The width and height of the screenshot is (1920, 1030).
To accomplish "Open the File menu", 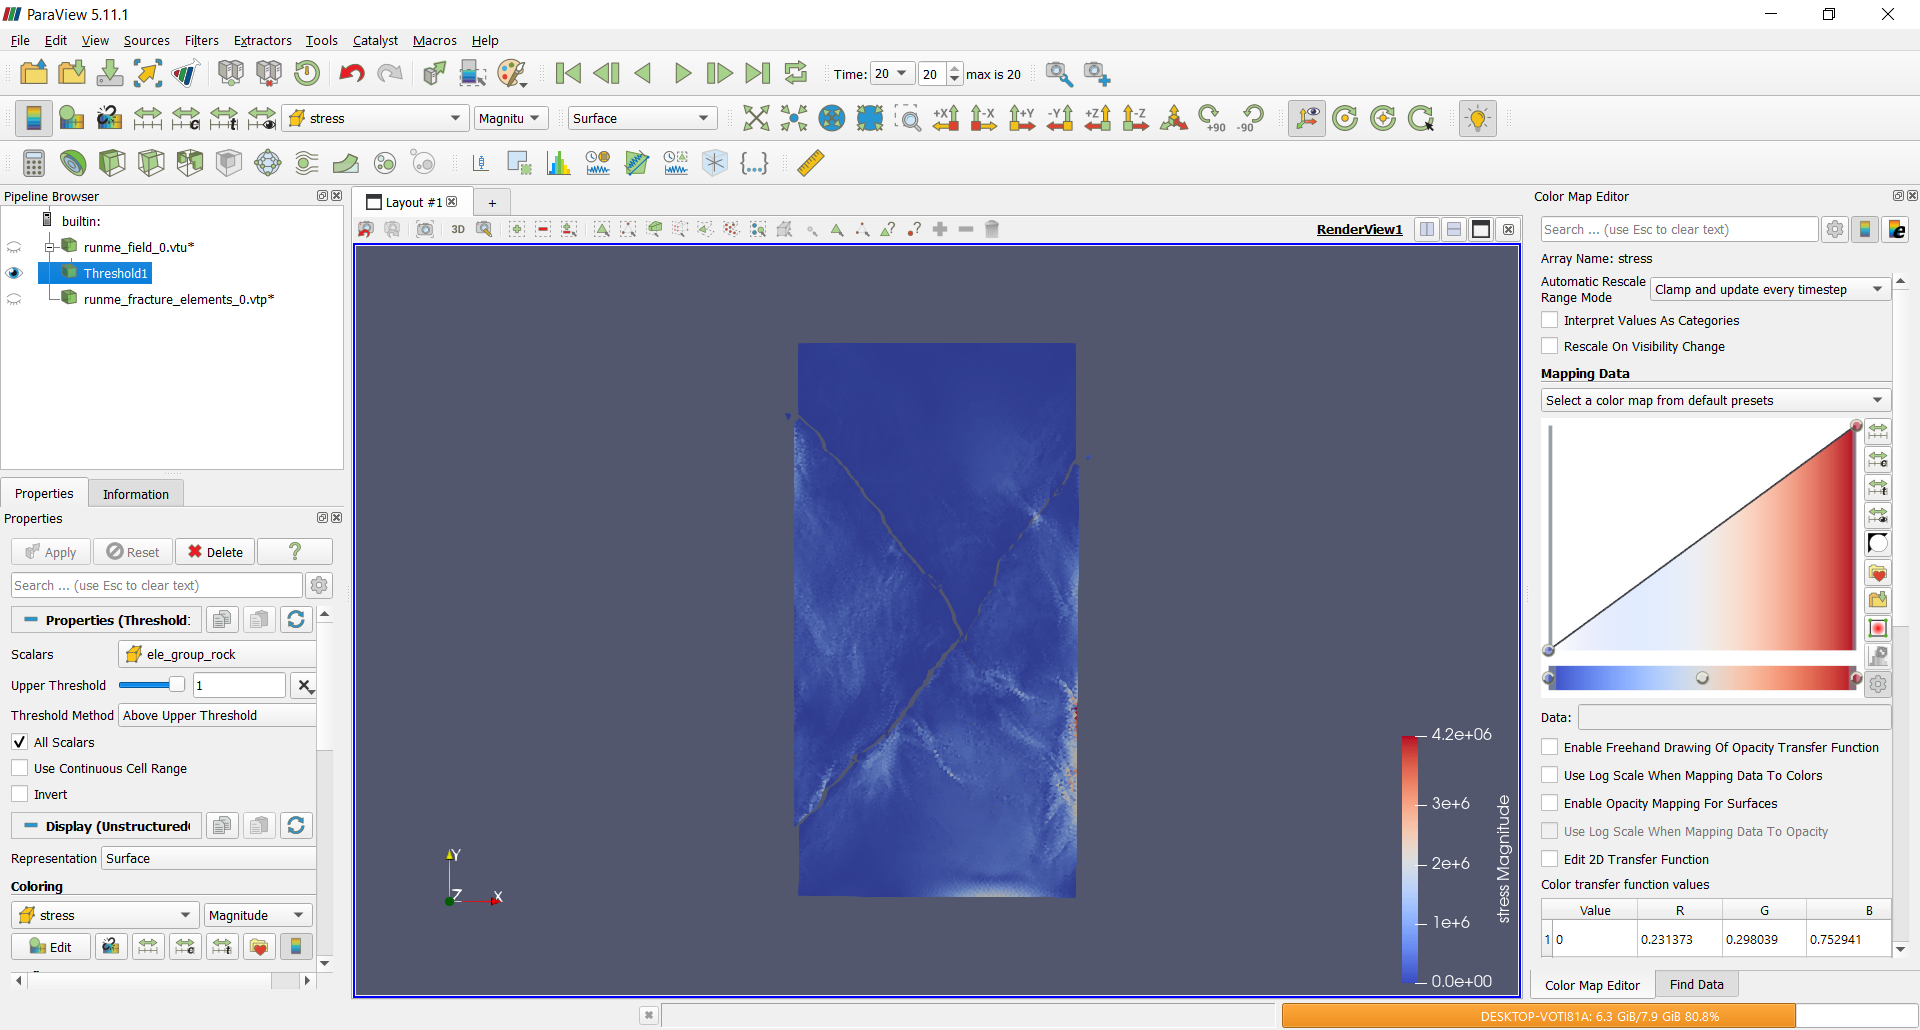I will 20,41.
